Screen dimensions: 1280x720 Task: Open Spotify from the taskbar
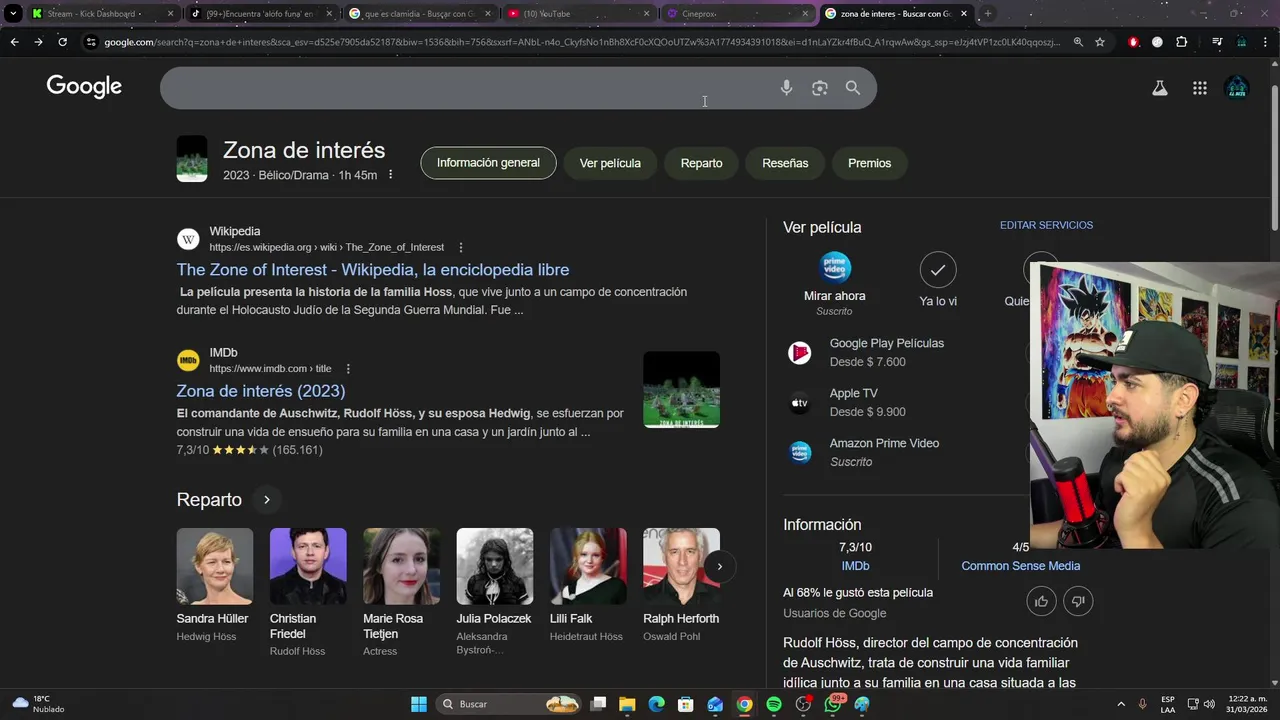[774, 704]
